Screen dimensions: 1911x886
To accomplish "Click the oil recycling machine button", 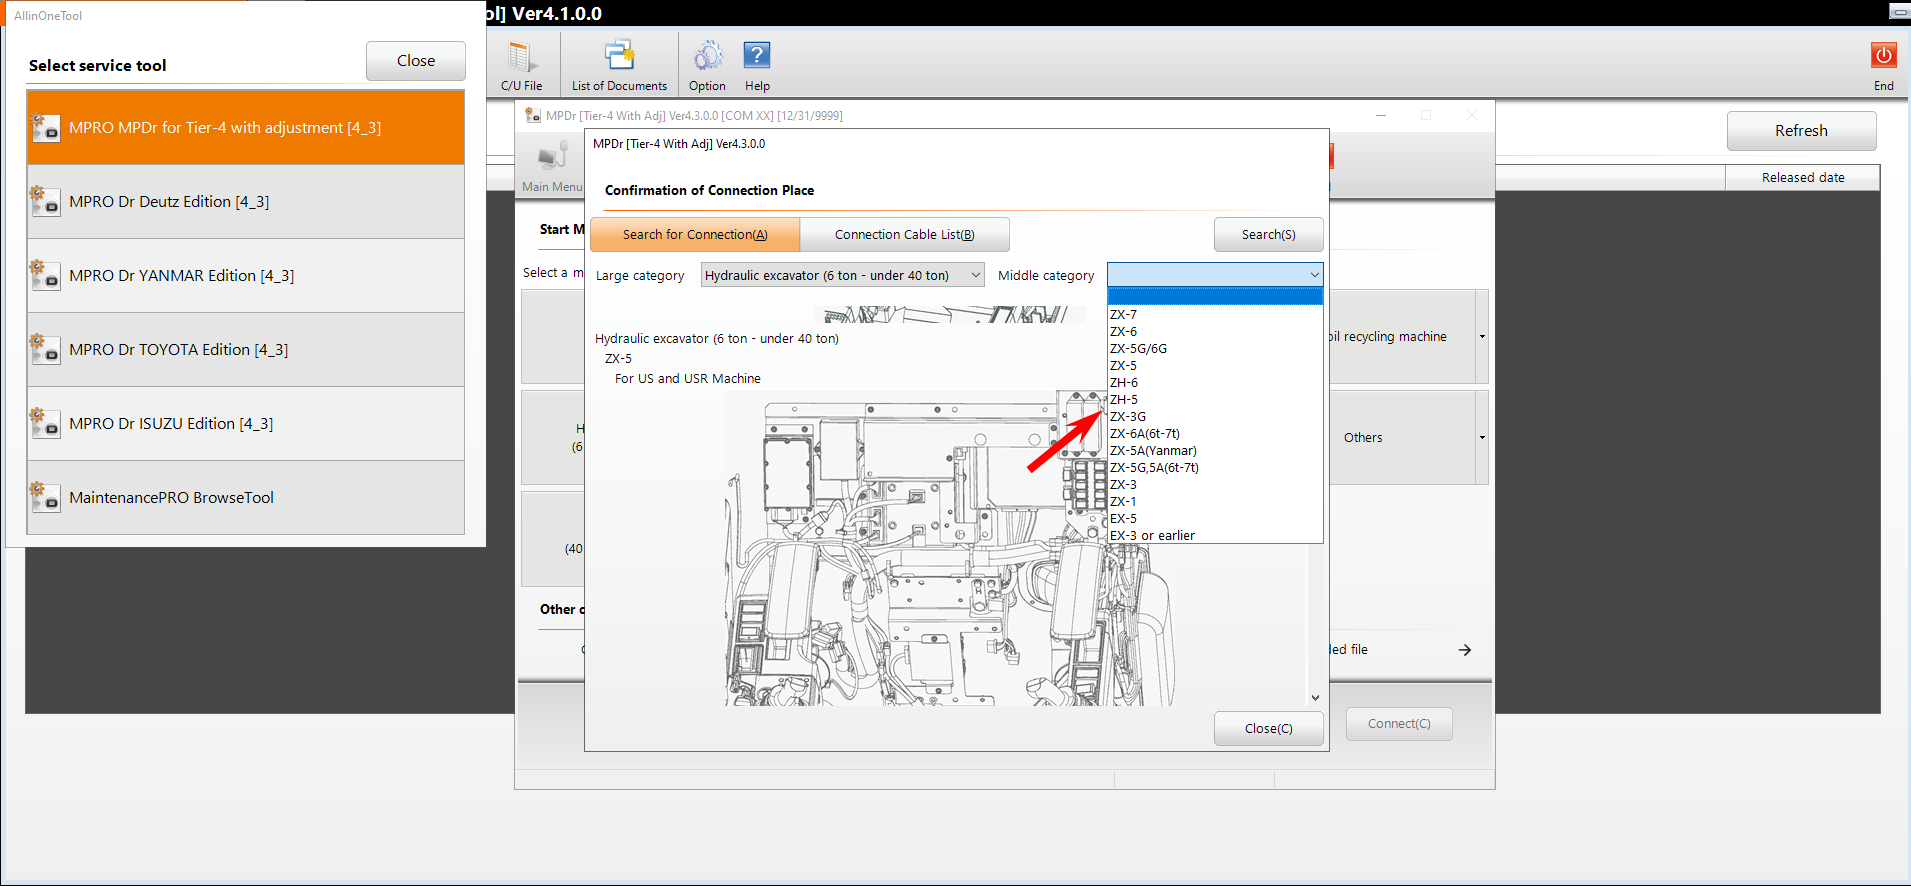I will (x=1402, y=337).
